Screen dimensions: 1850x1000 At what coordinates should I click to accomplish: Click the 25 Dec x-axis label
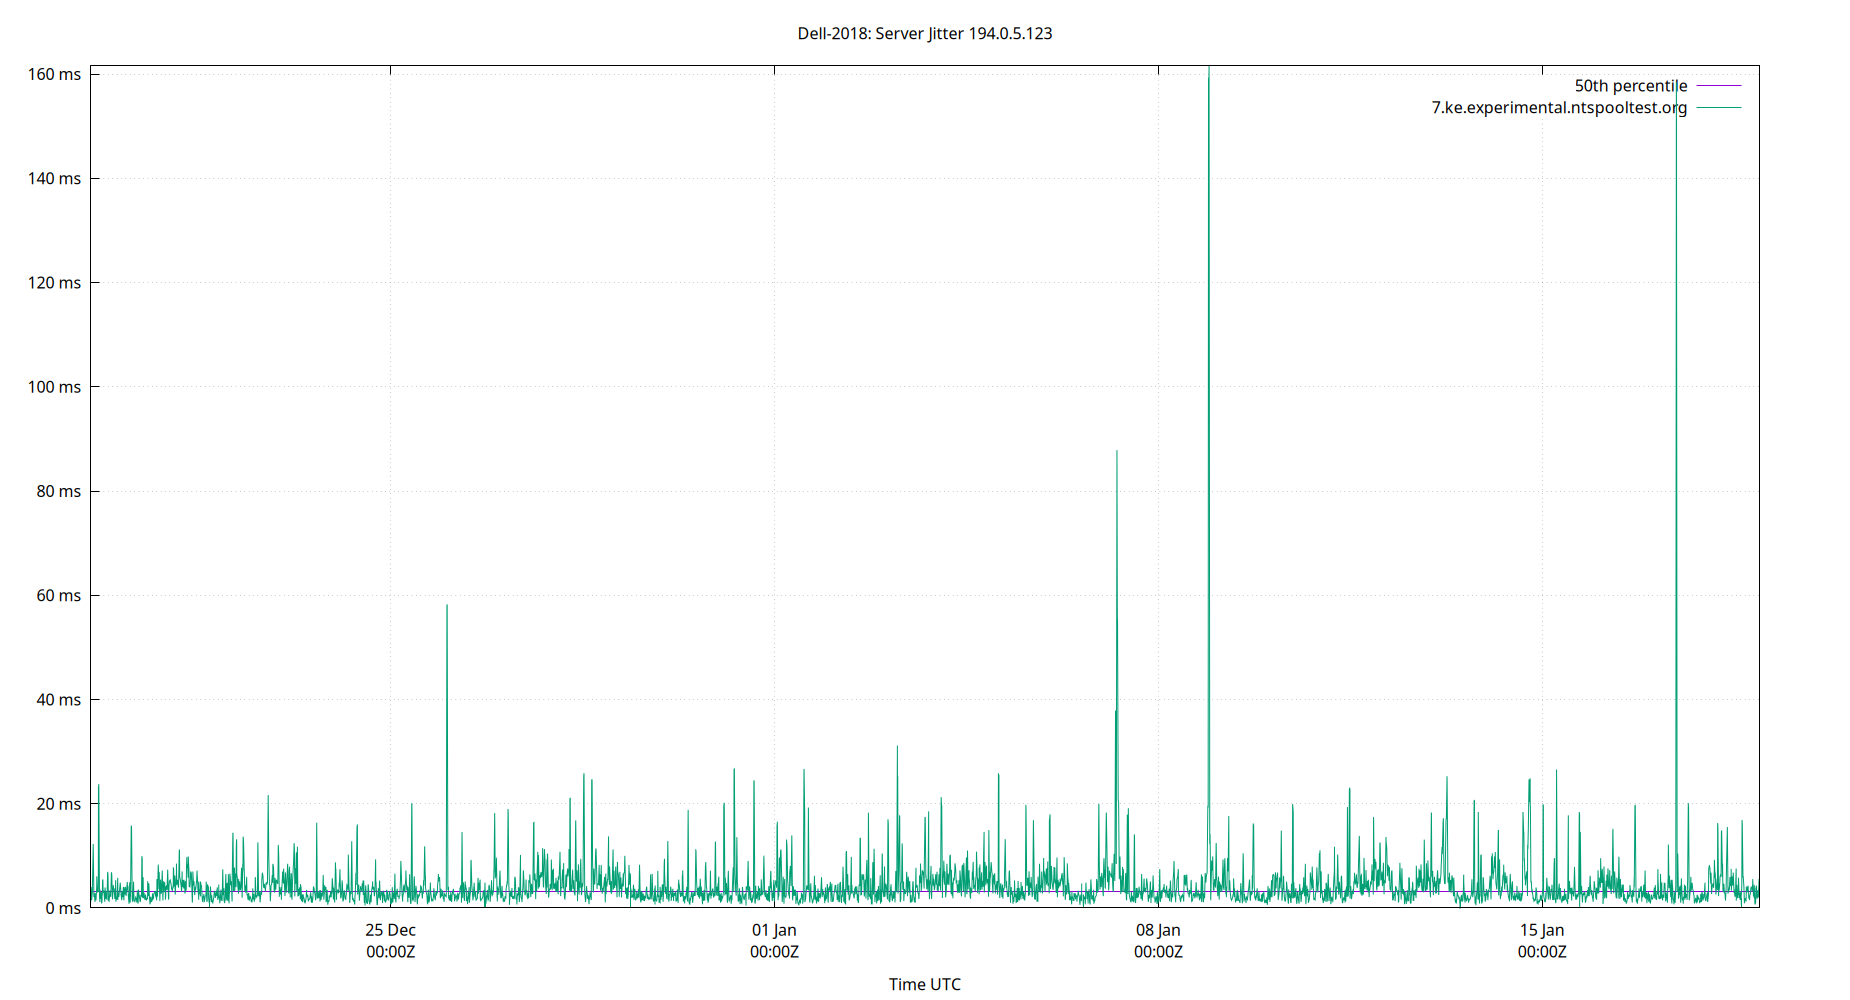(391, 929)
